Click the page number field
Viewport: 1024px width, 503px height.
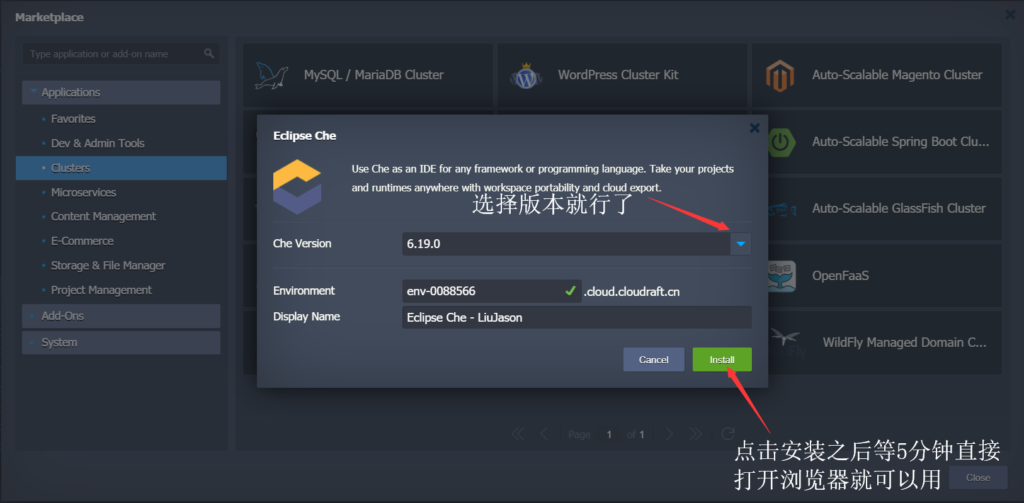(x=609, y=434)
